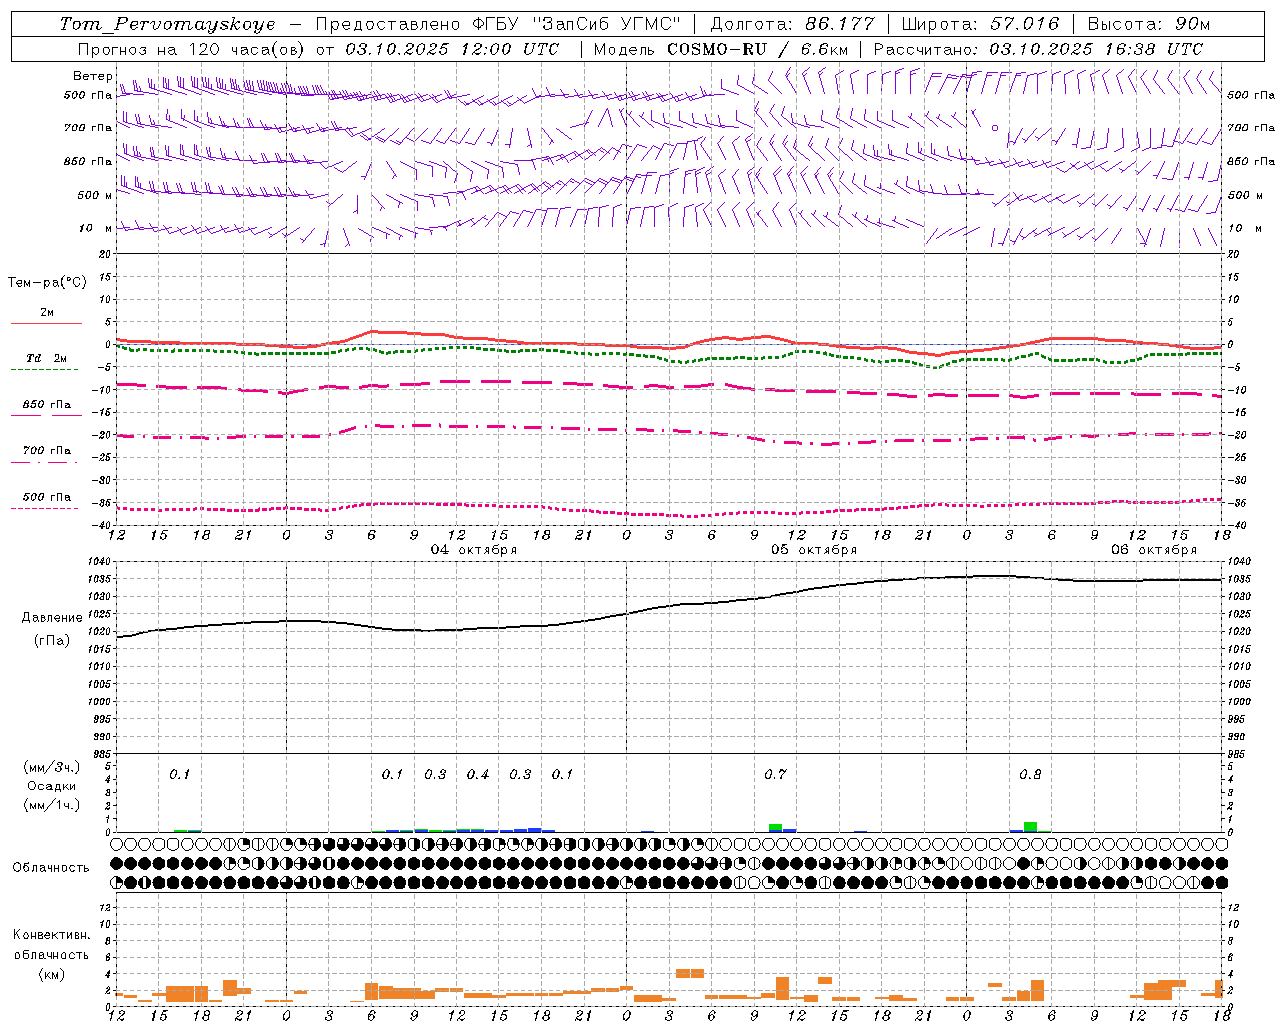Click the 0.4 three-hour precipitation value

click(x=478, y=774)
